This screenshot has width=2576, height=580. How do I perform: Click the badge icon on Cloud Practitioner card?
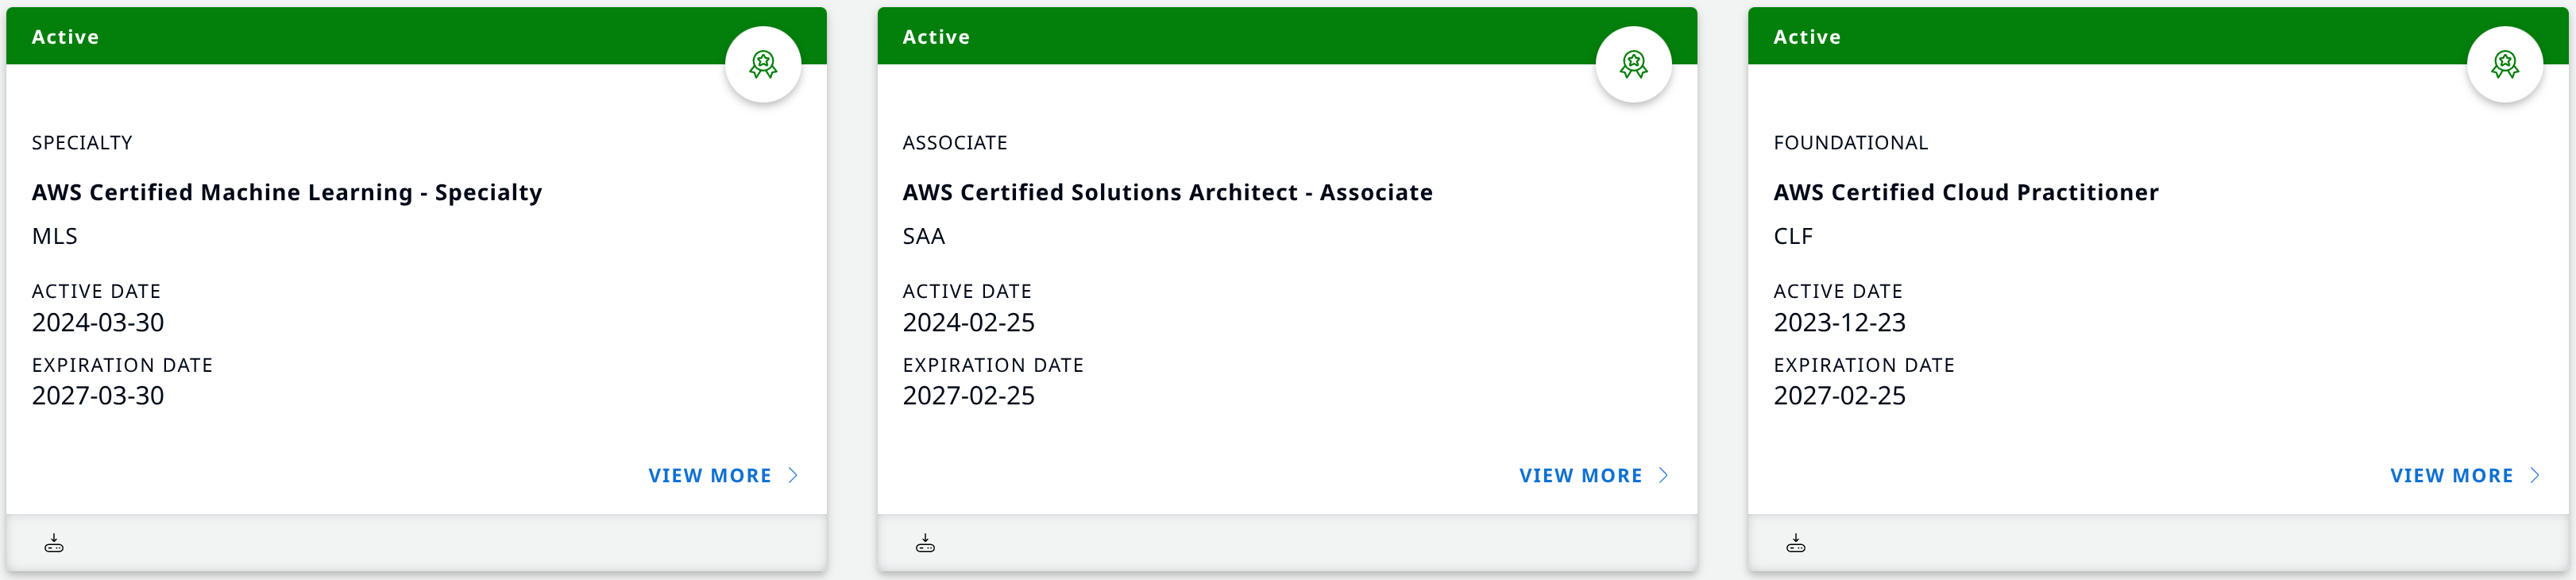(2504, 65)
